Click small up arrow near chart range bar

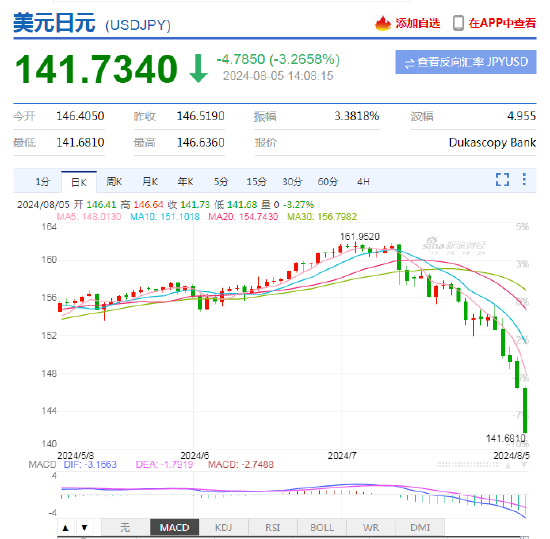[x=508, y=466]
